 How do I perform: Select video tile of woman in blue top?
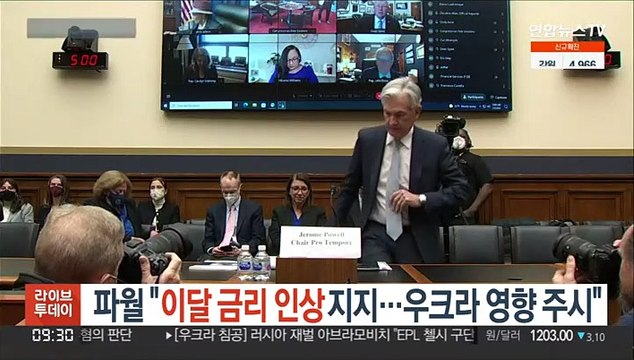point(293,59)
